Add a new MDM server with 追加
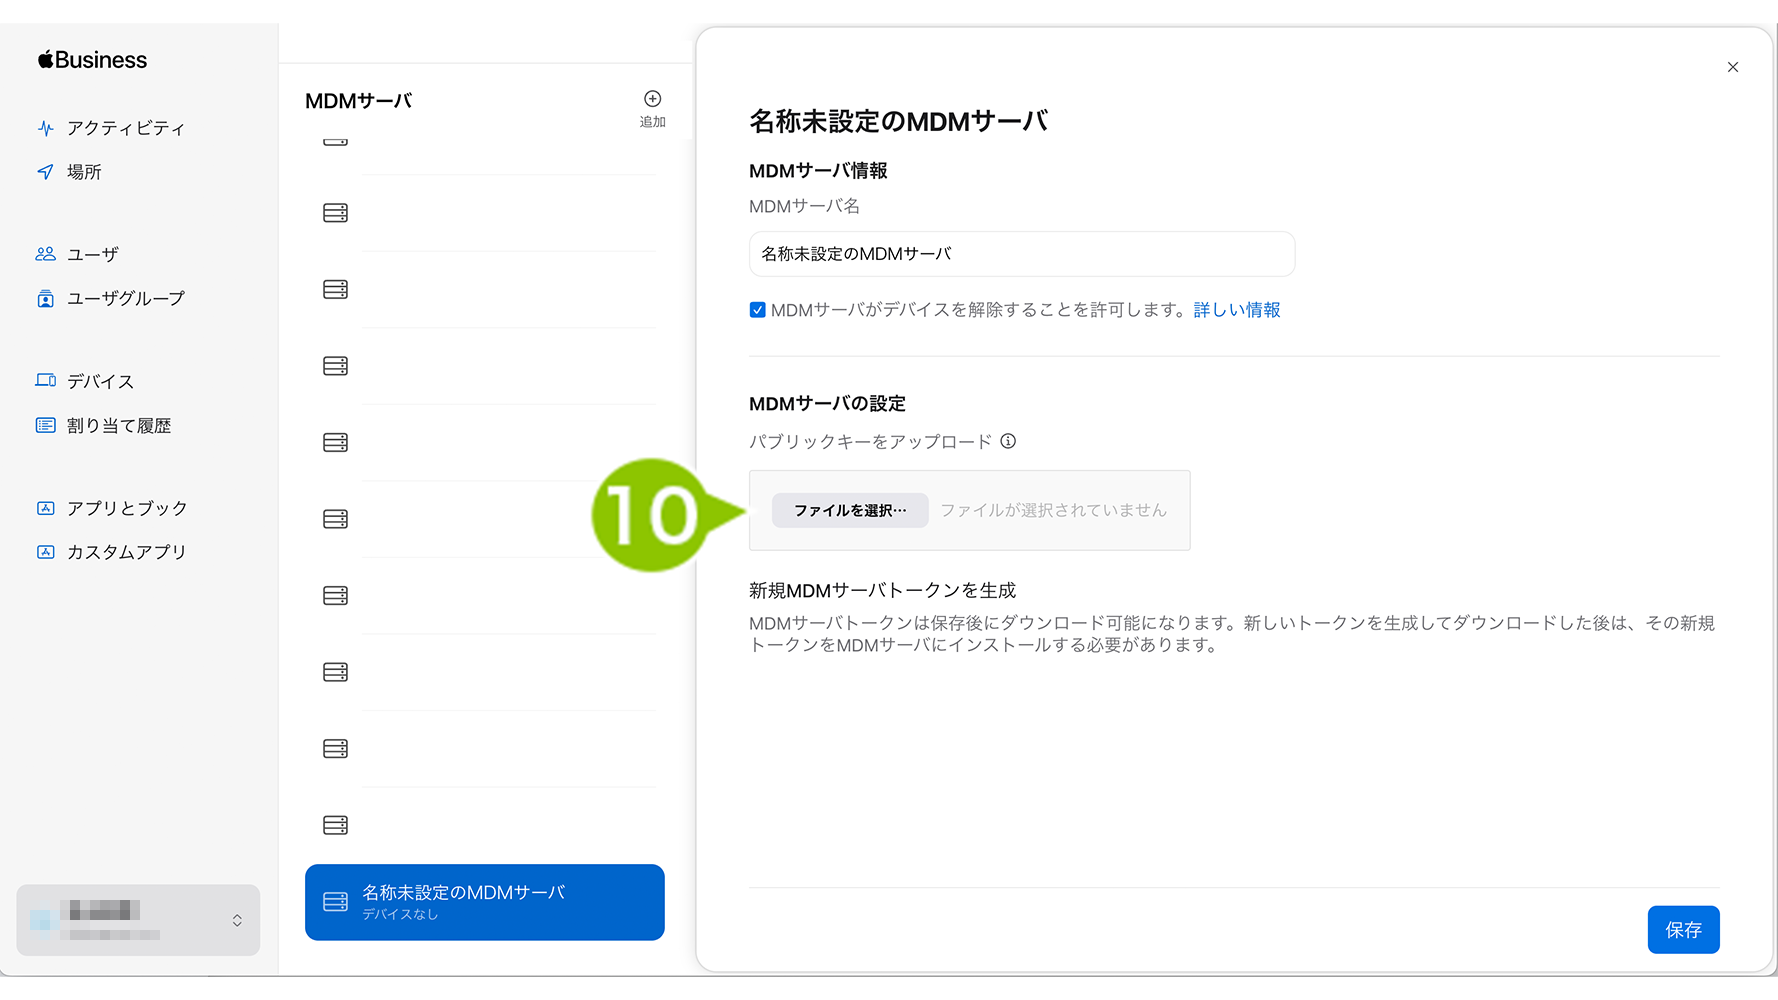Viewport: 1778px width, 1000px height. click(x=652, y=108)
